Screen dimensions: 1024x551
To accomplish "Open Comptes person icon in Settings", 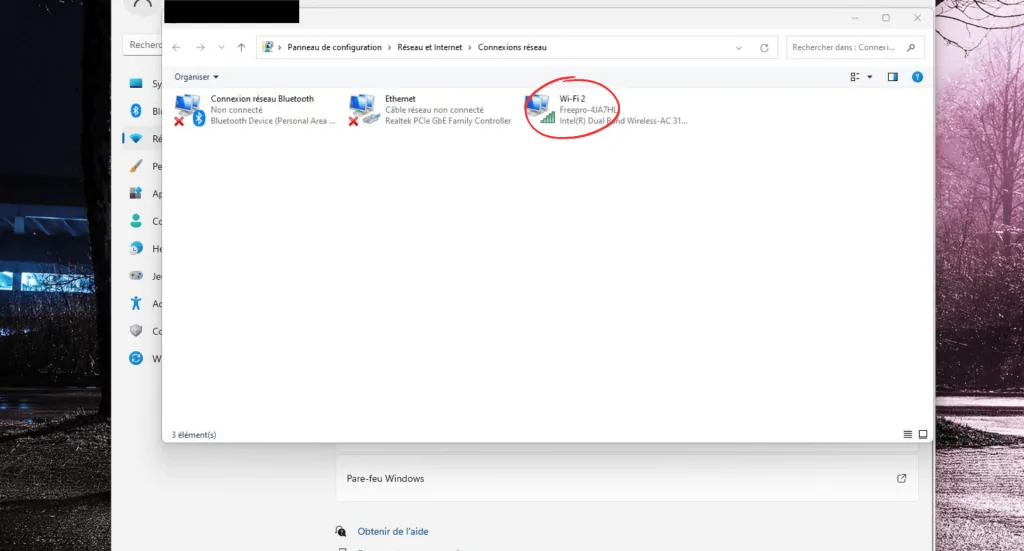I will click(x=136, y=221).
